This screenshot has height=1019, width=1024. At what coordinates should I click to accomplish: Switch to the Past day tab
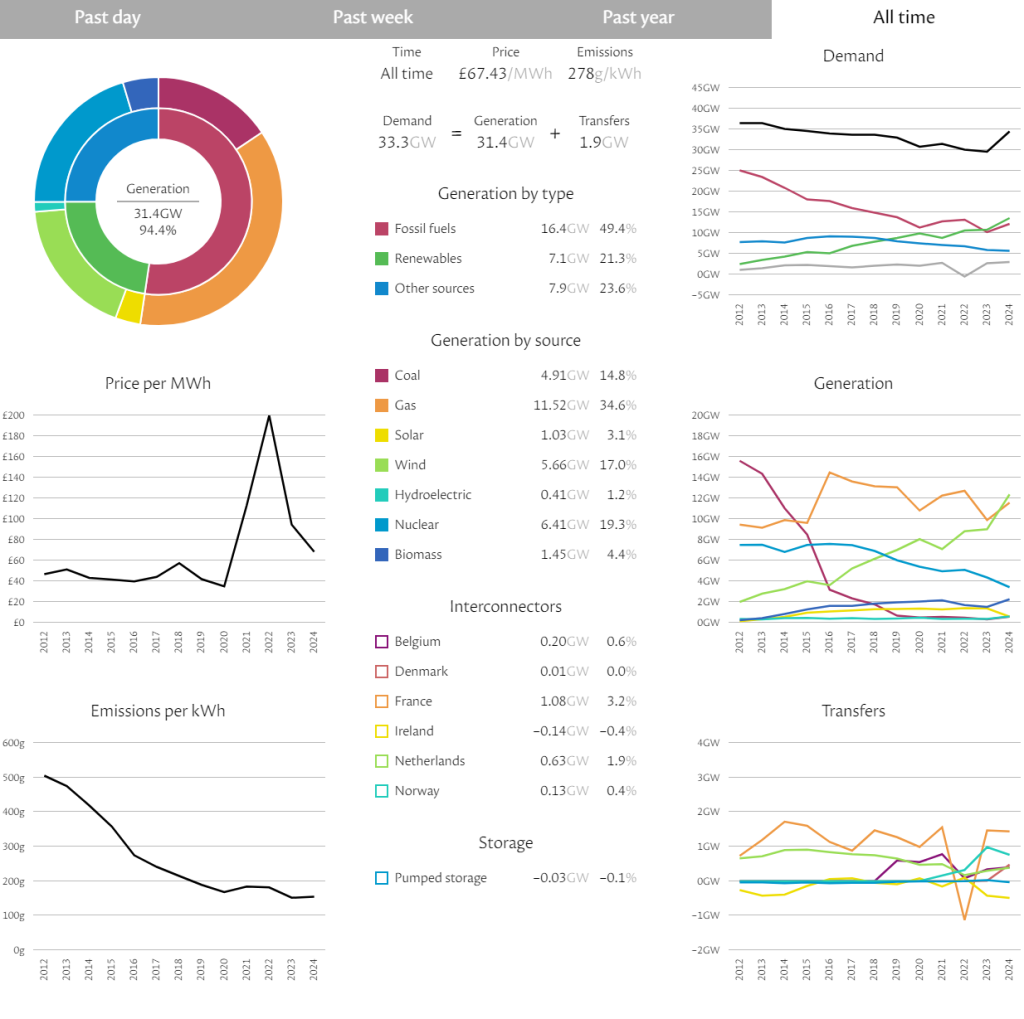pos(107,18)
